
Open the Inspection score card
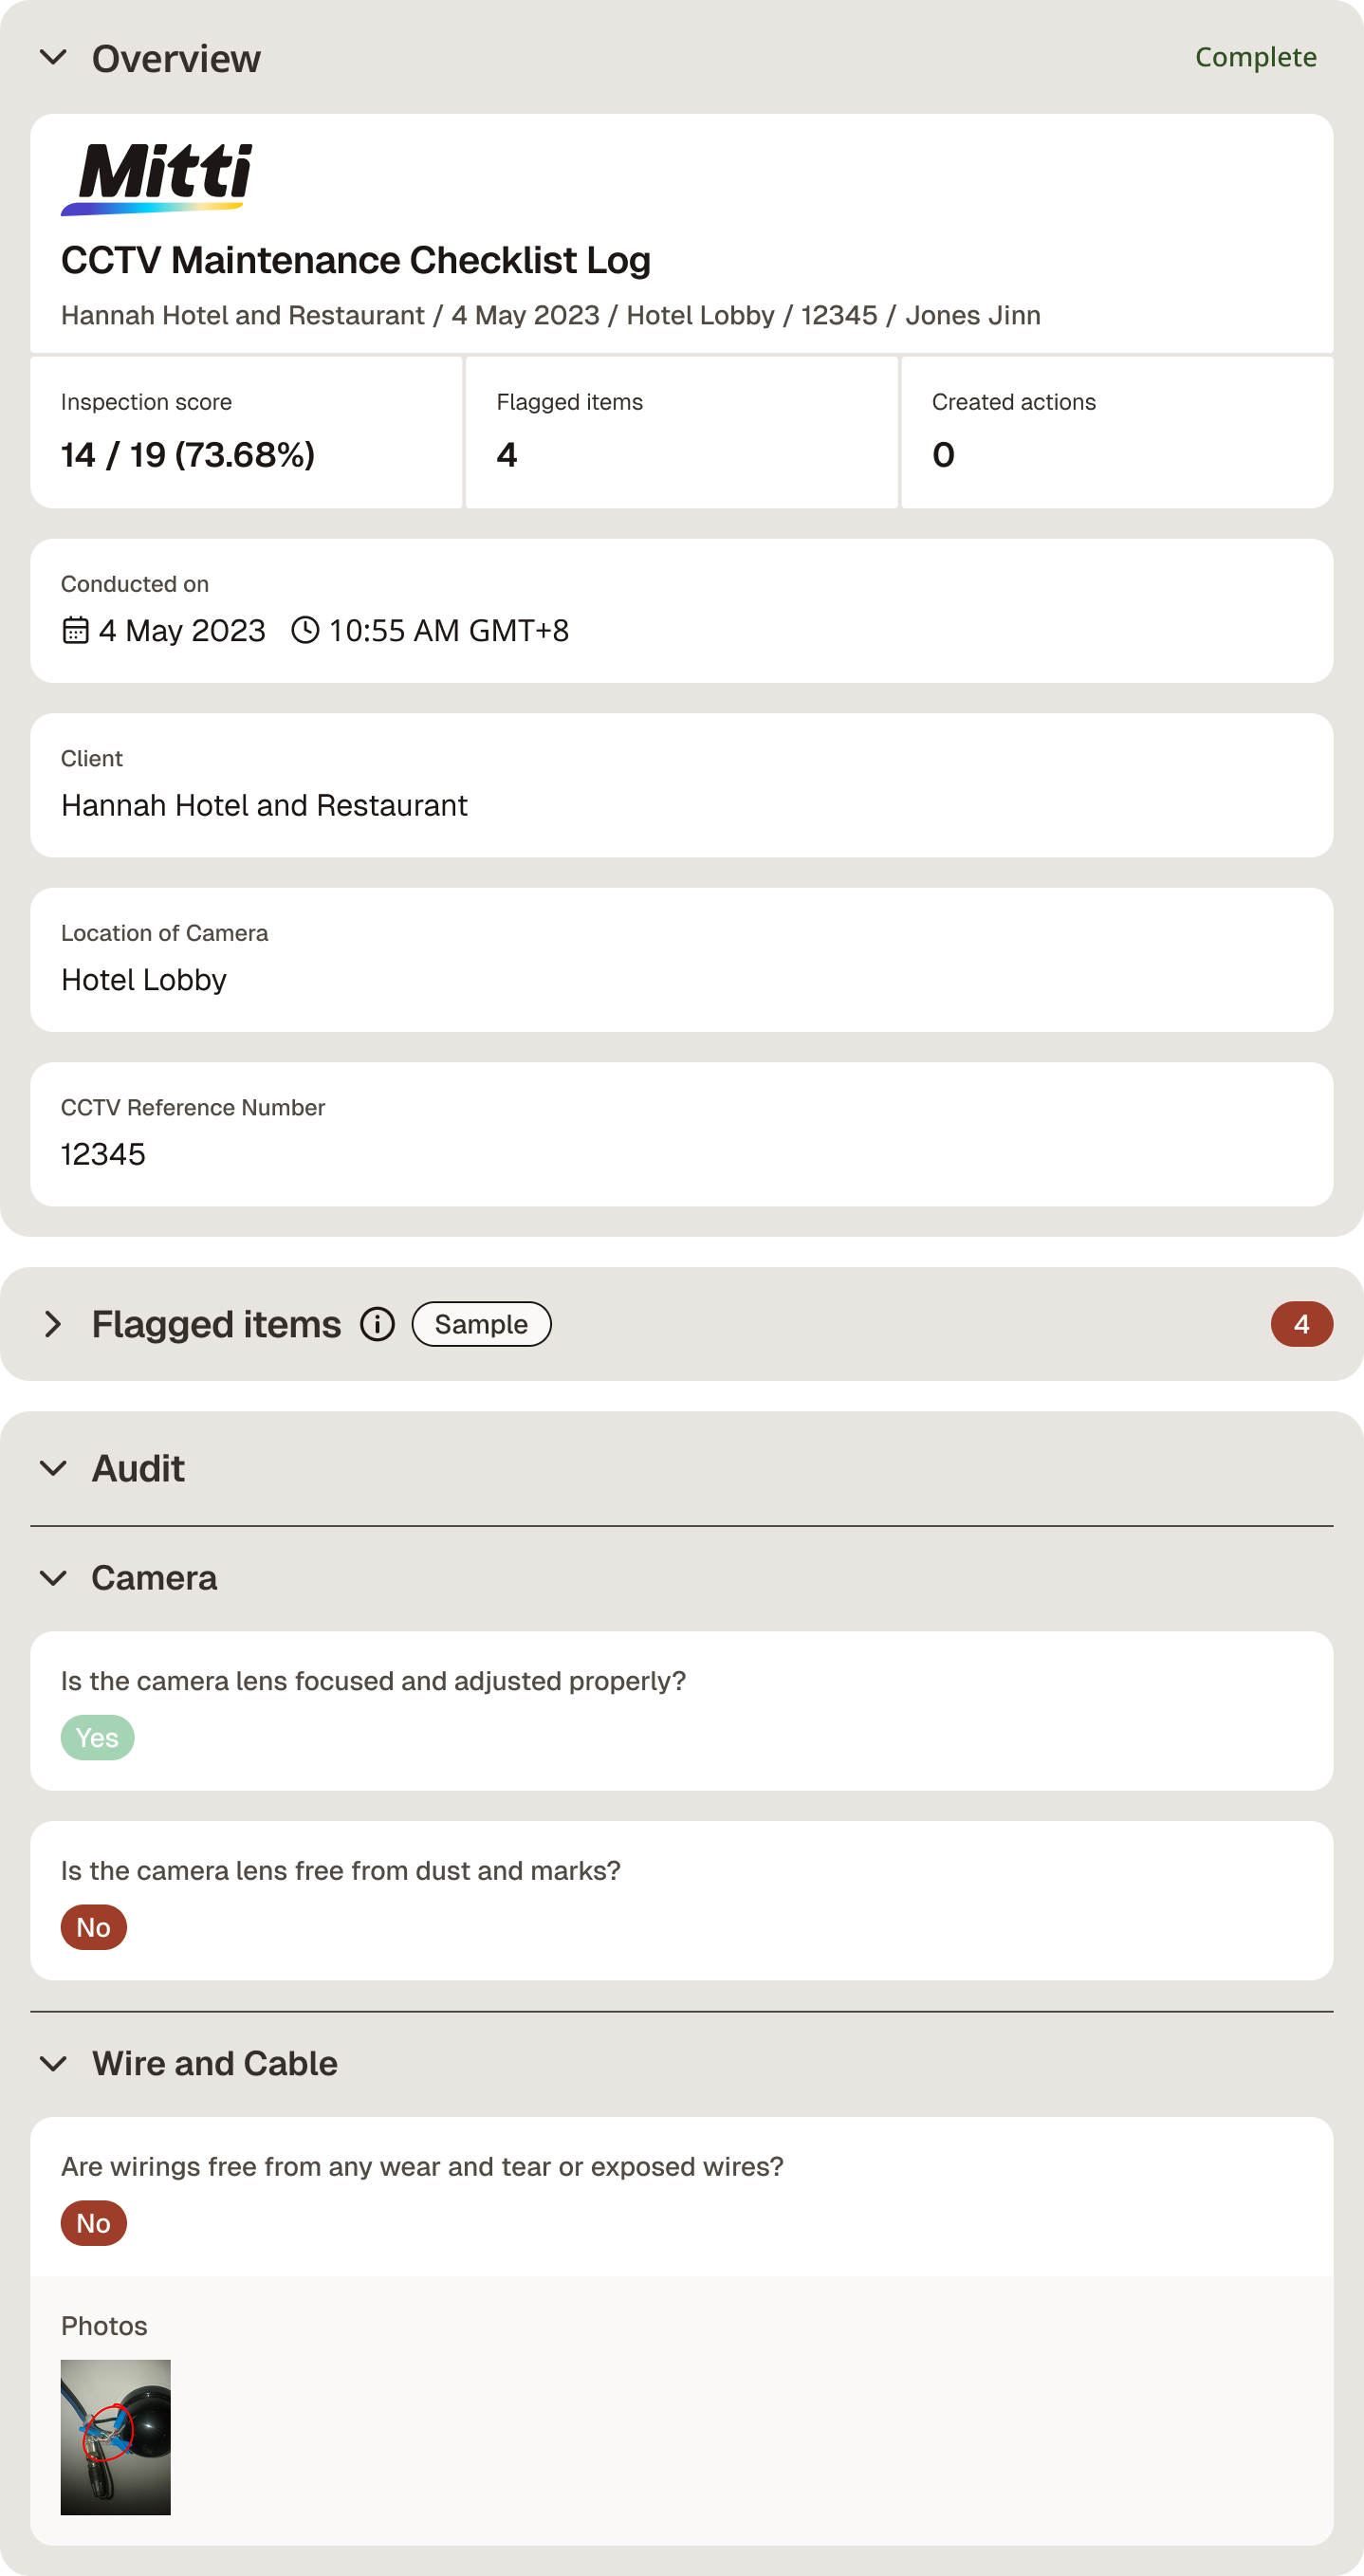[x=246, y=432]
